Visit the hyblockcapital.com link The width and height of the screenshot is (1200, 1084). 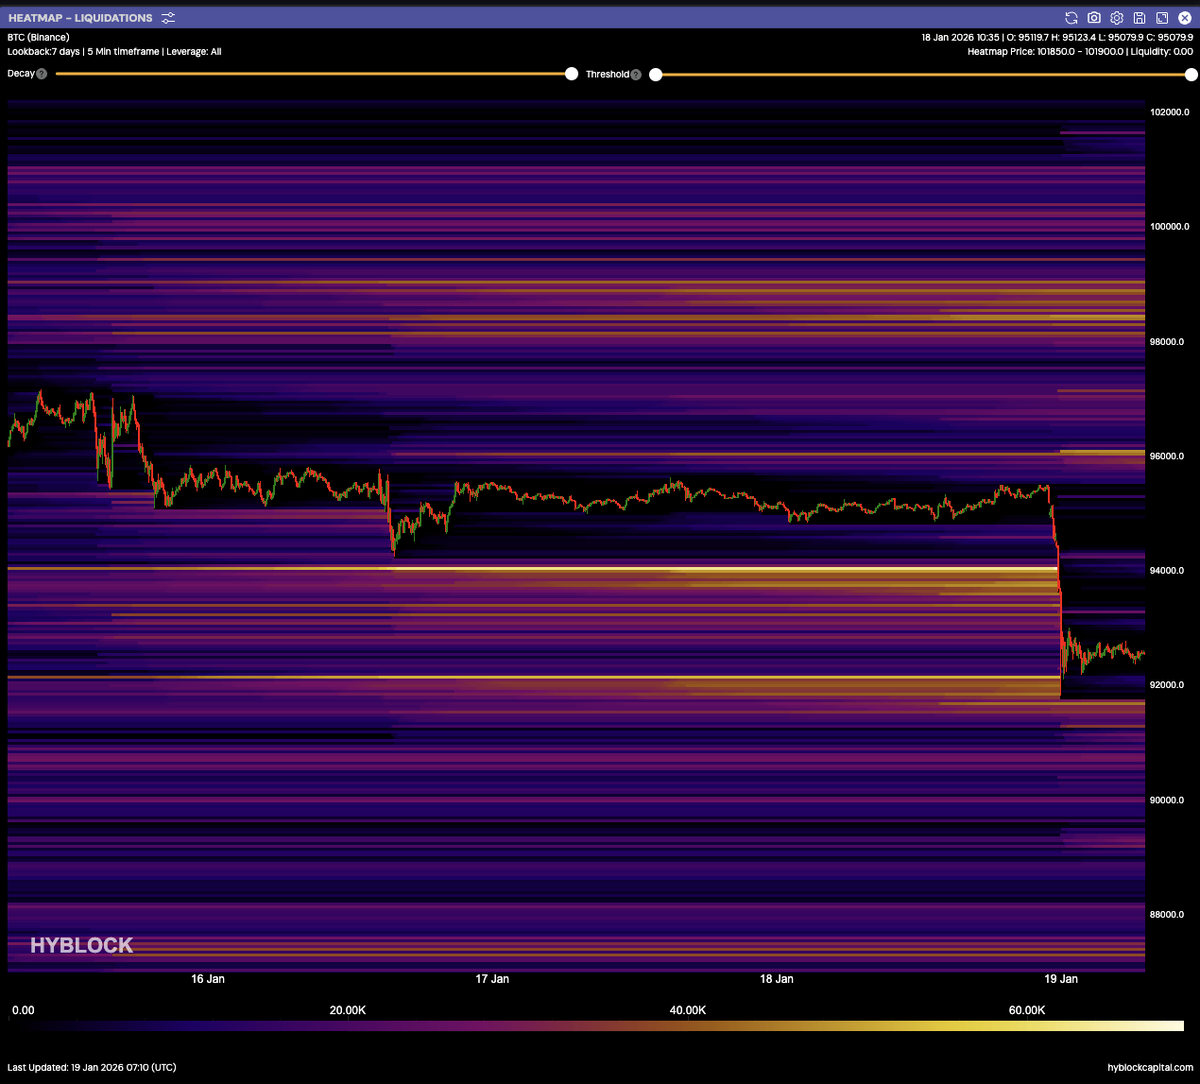click(x=1150, y=1068)
